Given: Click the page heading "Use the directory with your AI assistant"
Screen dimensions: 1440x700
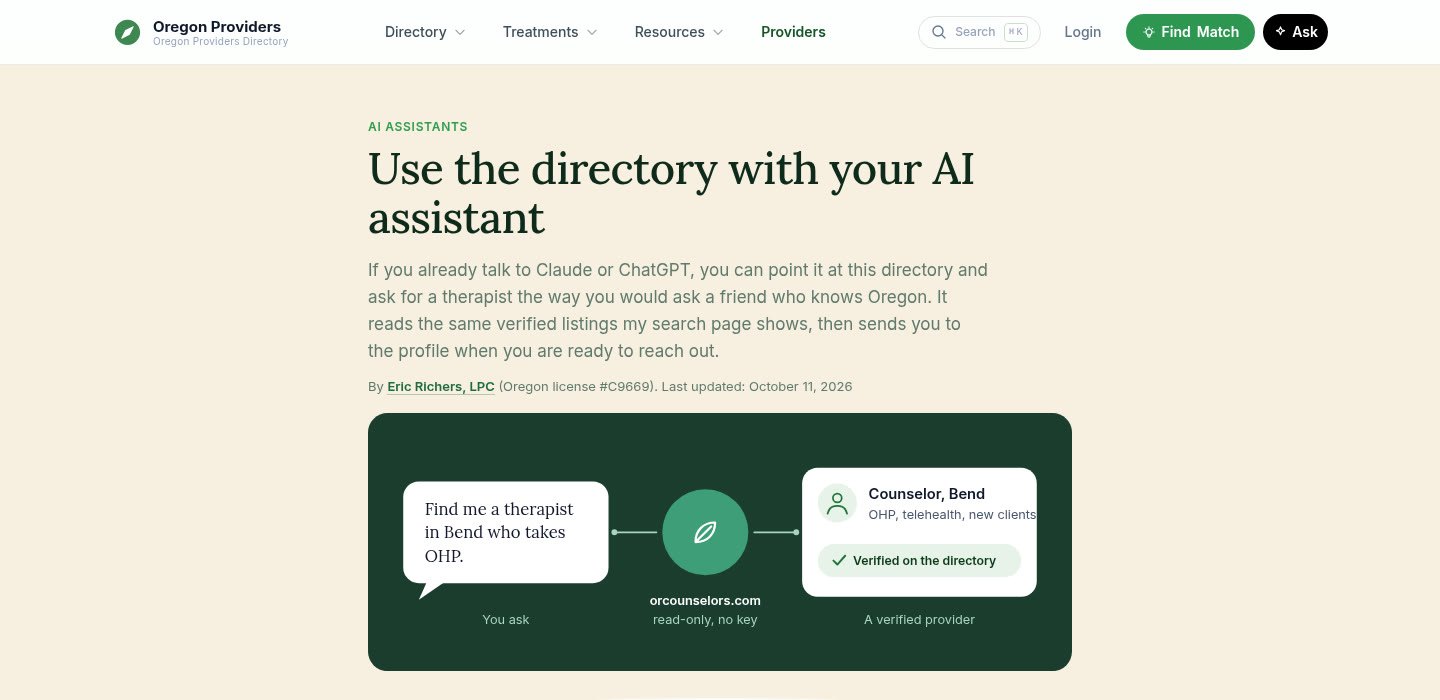Looking at the screenshot, I should (671, 193).
